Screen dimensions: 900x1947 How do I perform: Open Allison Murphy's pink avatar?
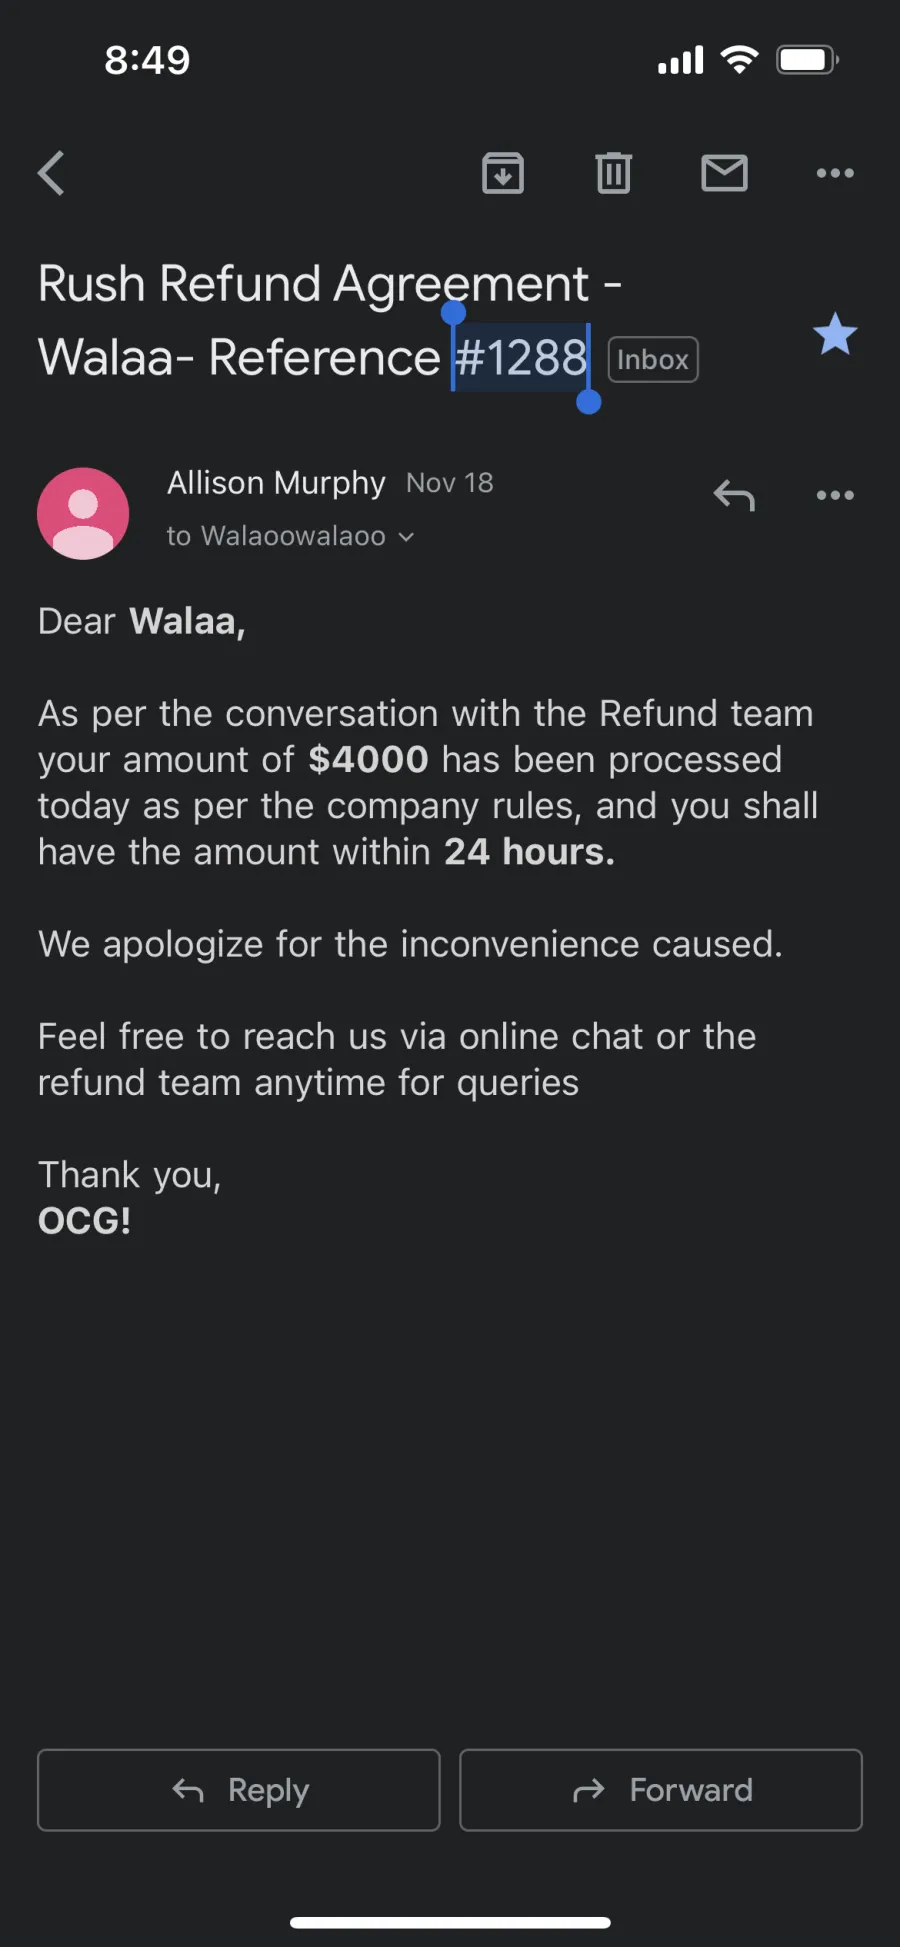(x=83, y=513)
